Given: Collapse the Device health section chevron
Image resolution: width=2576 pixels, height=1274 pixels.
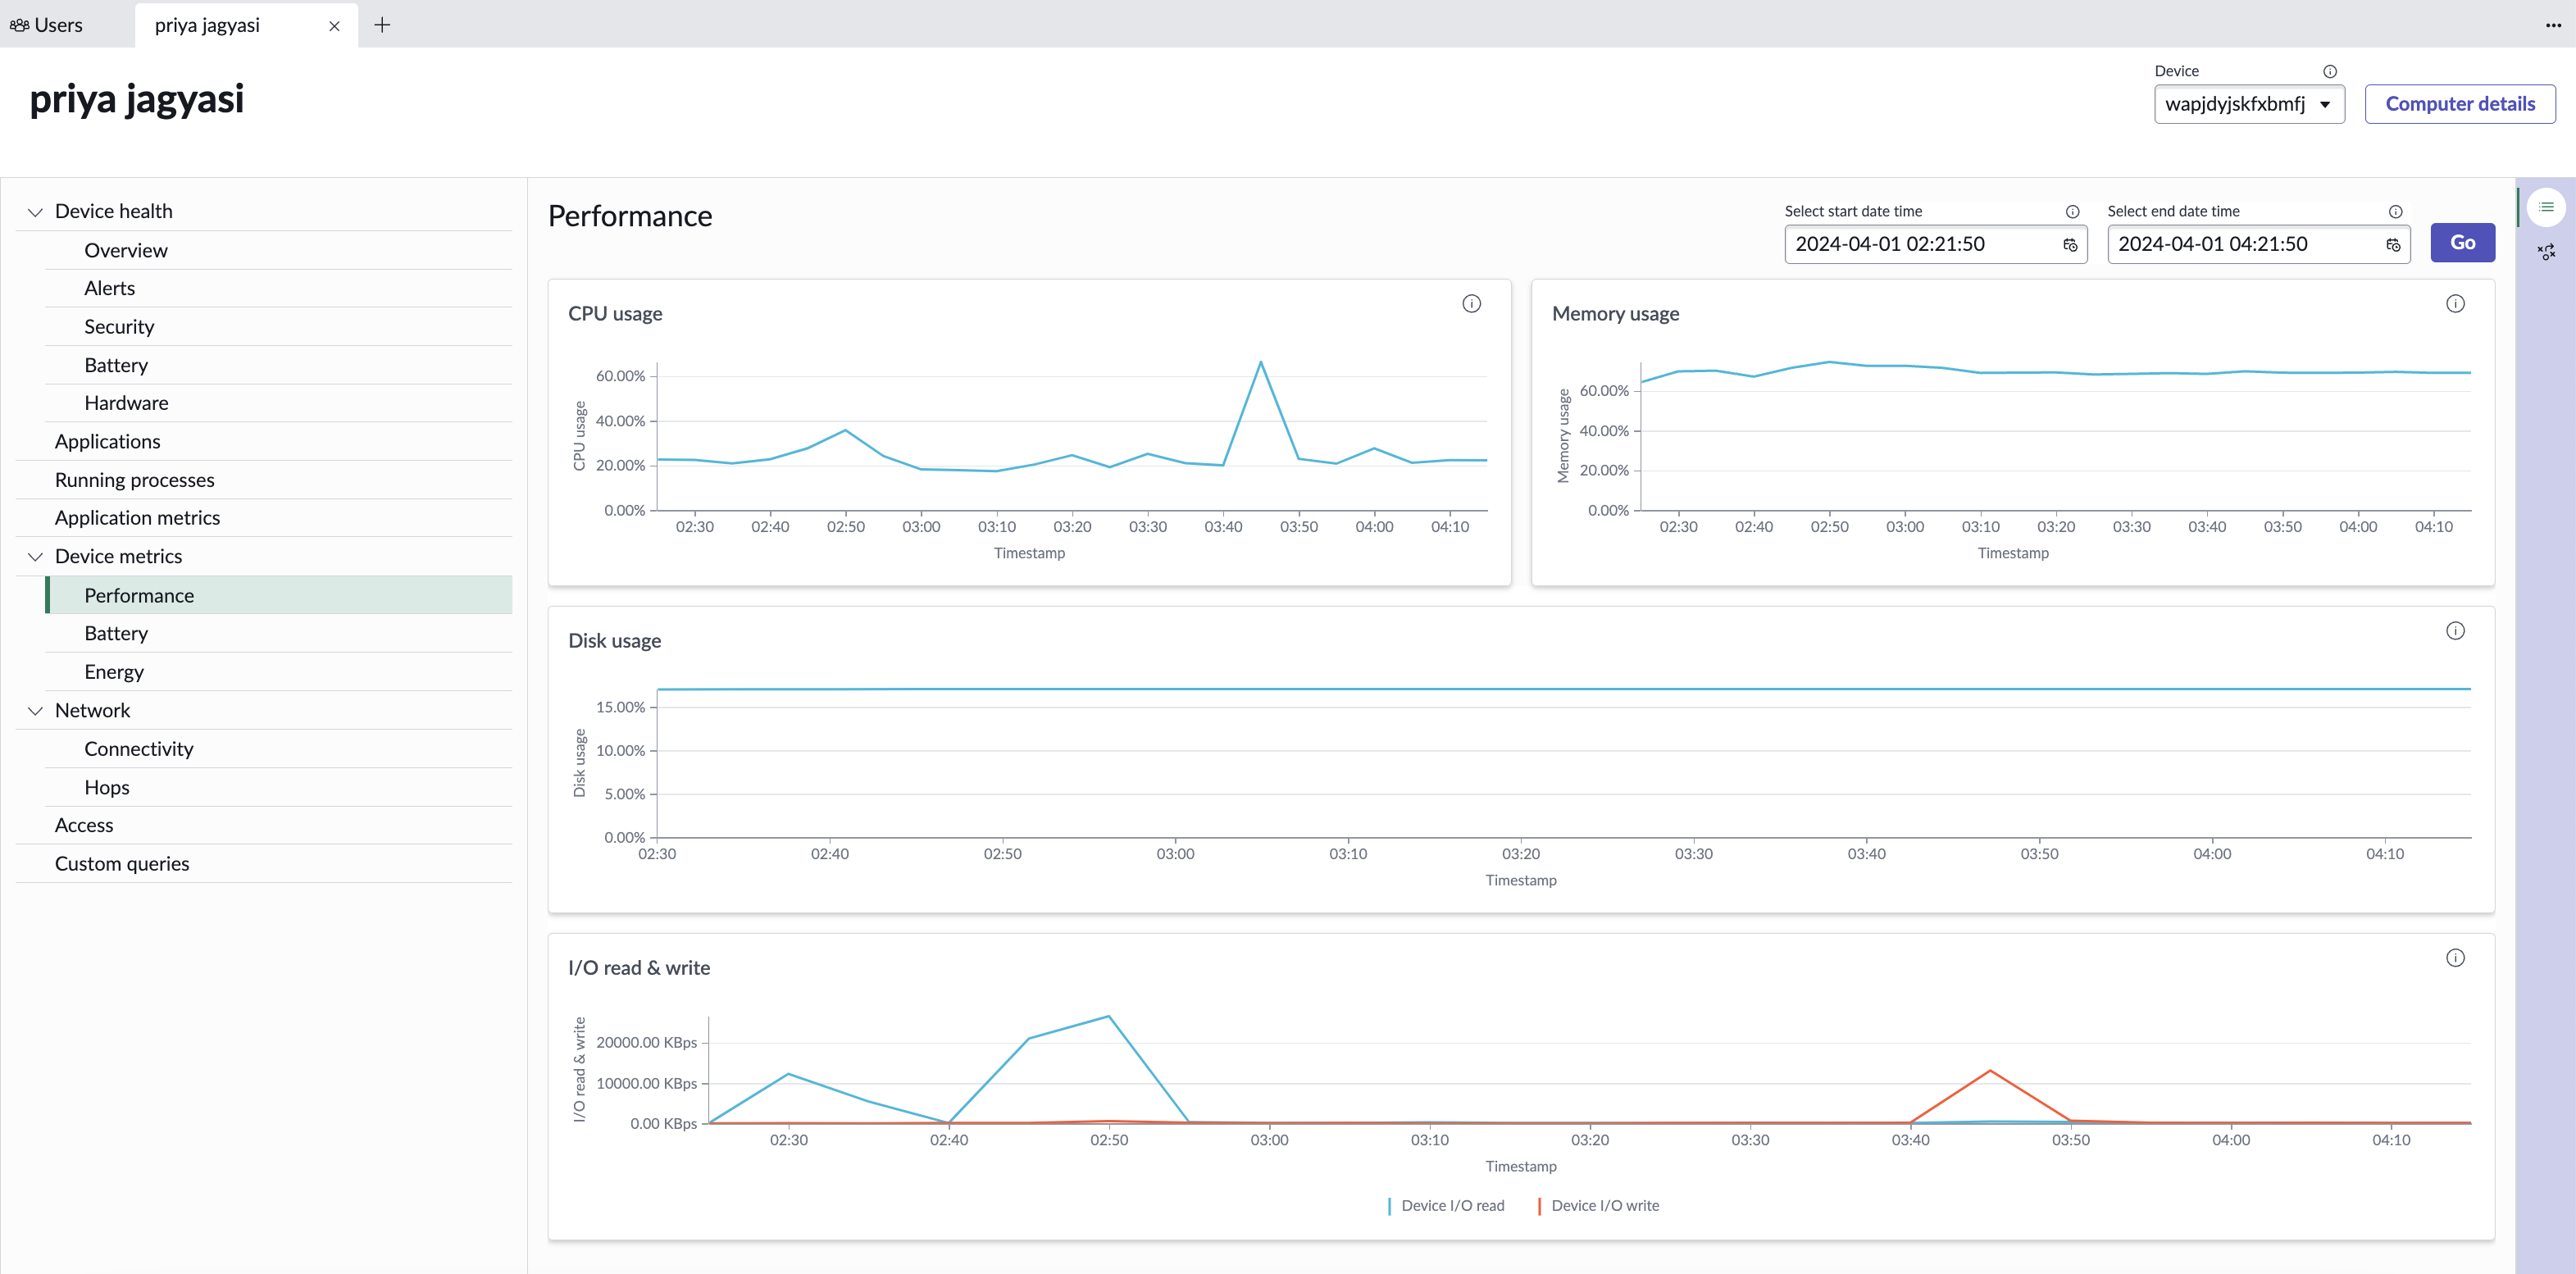Looking at the screenshot, I should pos(35,212).
